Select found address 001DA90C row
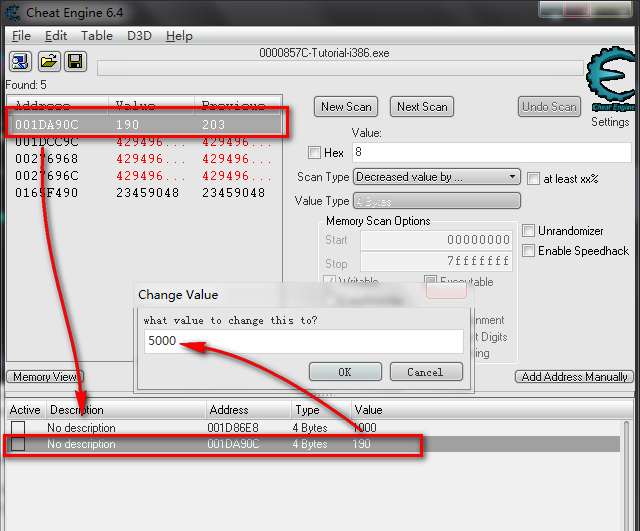The width and height of the screenshot is (640, 531). 144,124
